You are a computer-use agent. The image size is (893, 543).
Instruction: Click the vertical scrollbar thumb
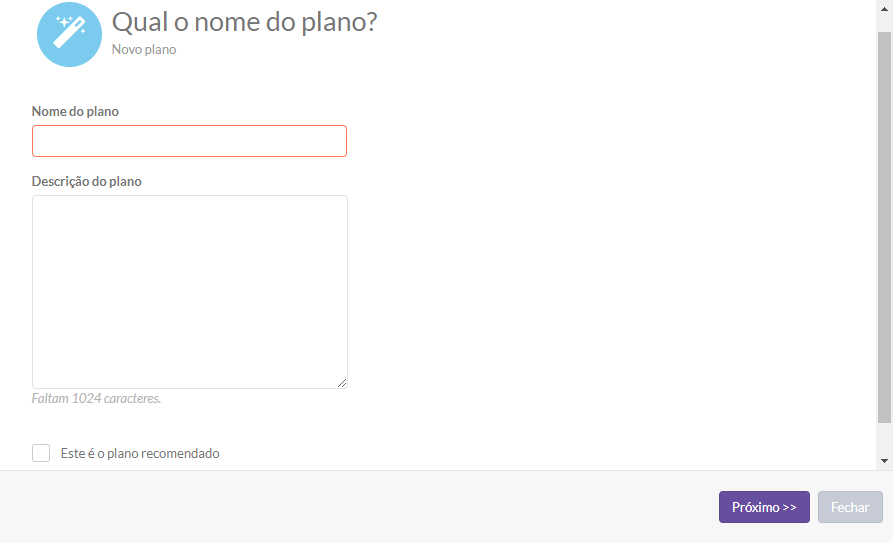click(x=884, y=227)
